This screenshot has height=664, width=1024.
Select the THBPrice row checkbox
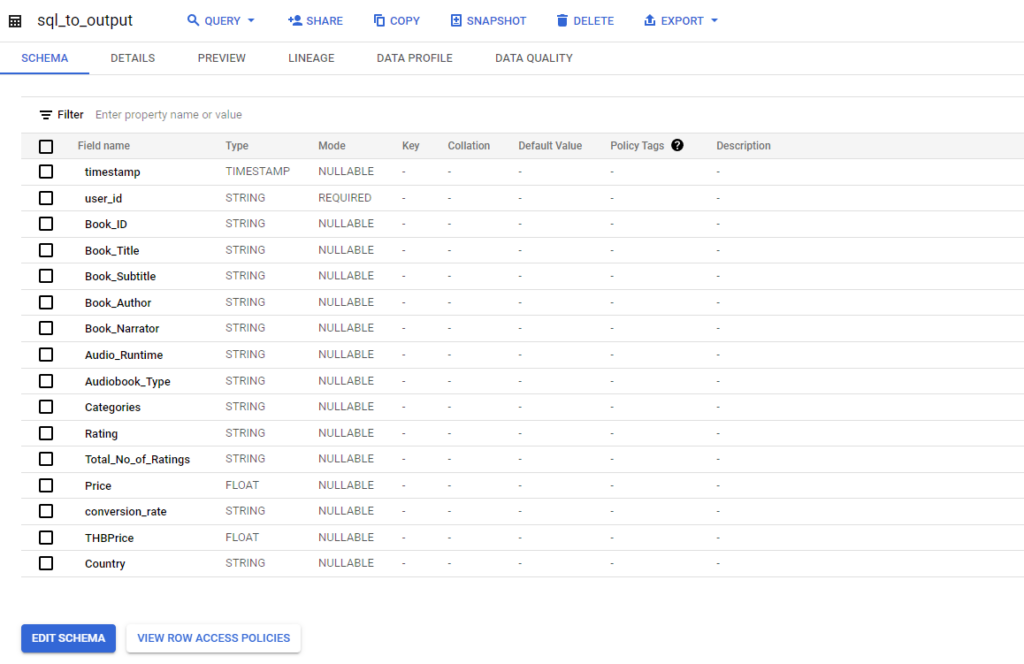pos(46,538)
